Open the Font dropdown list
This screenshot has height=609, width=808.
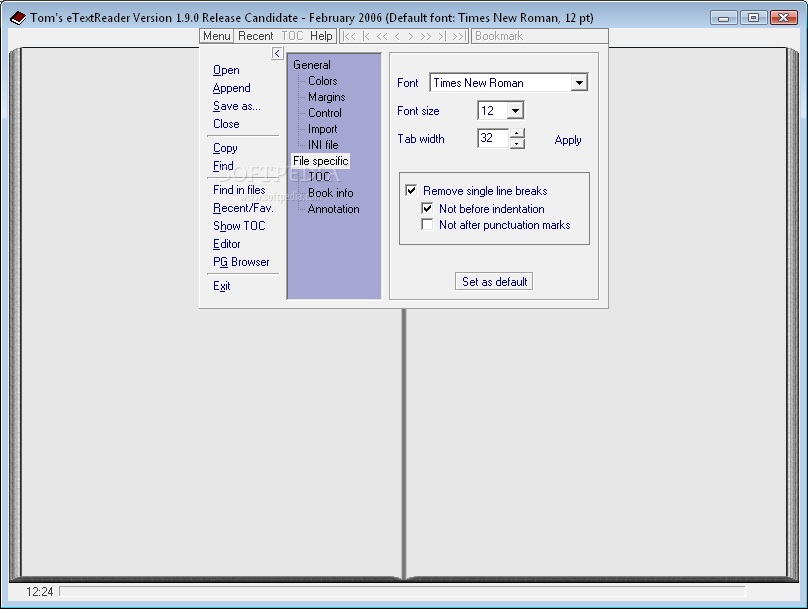point(579,82)
